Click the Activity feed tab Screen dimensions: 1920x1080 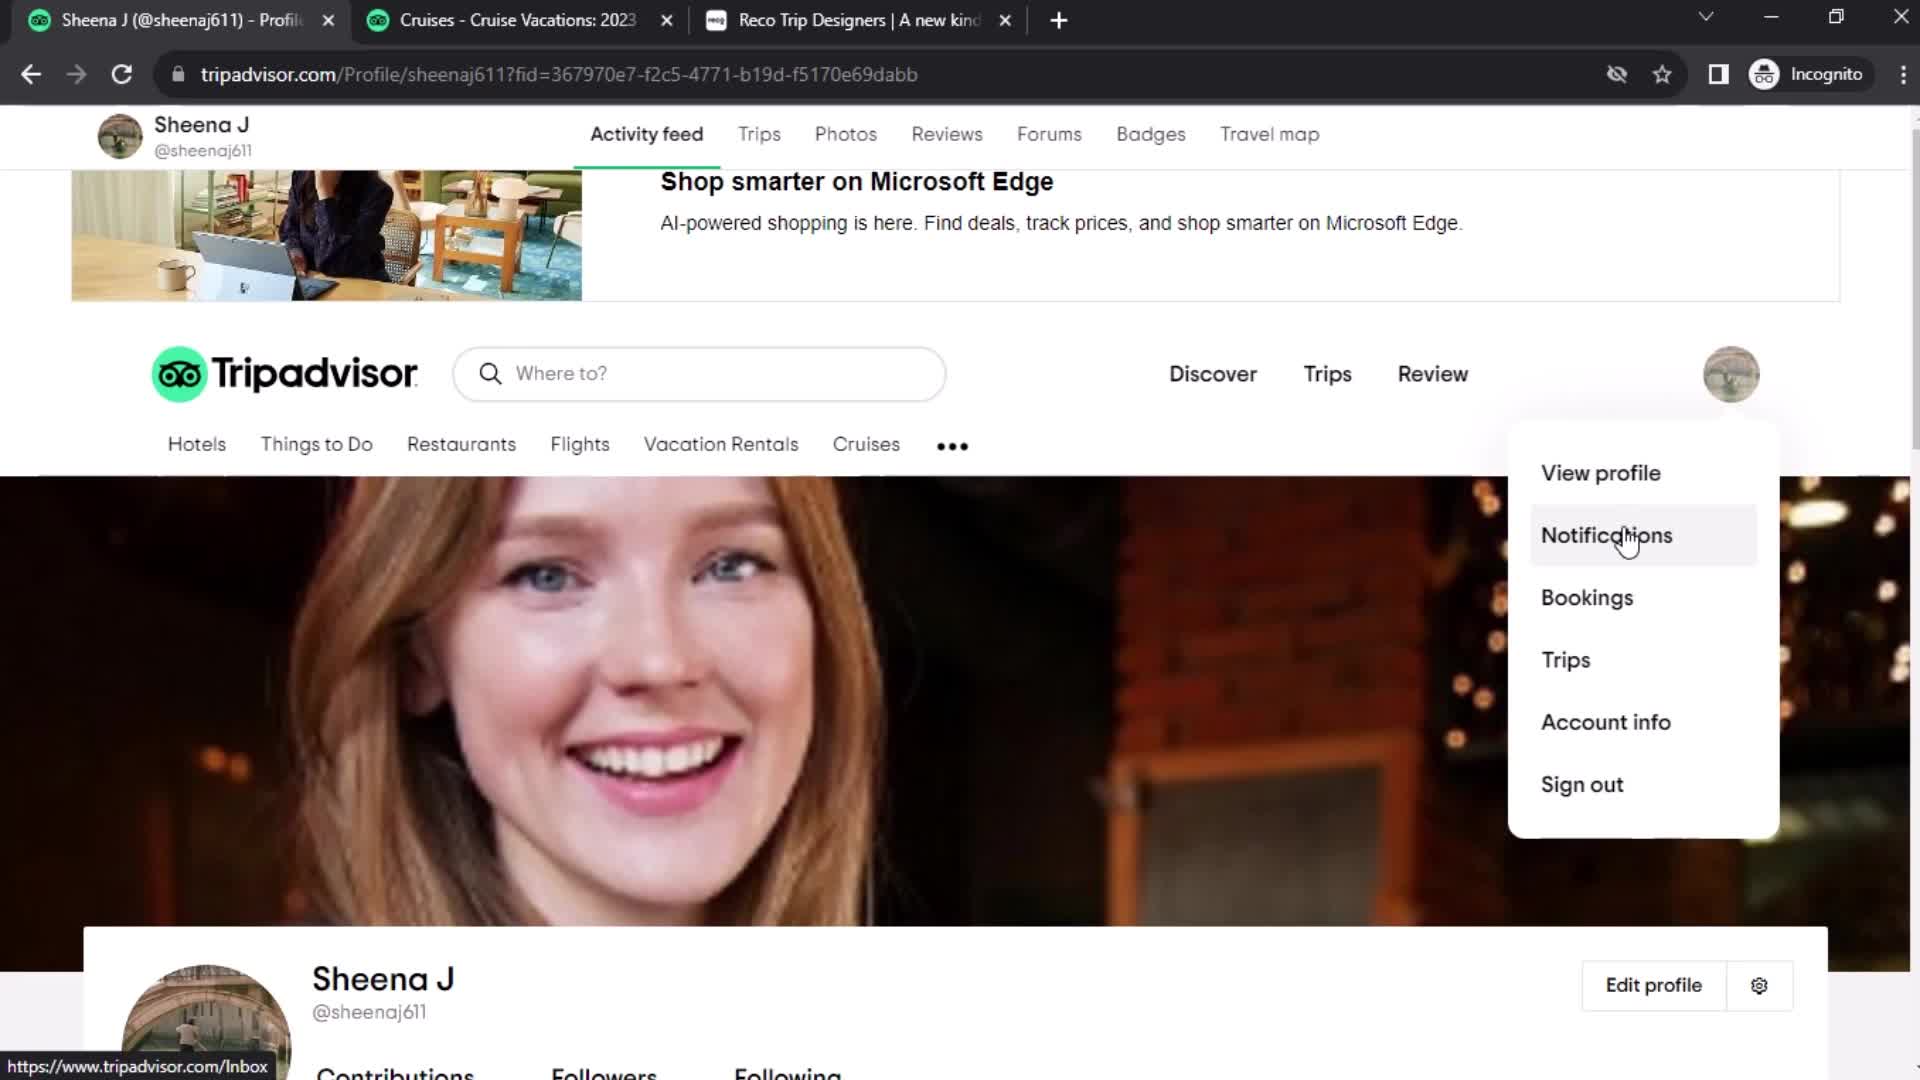(x=646, y=133)
